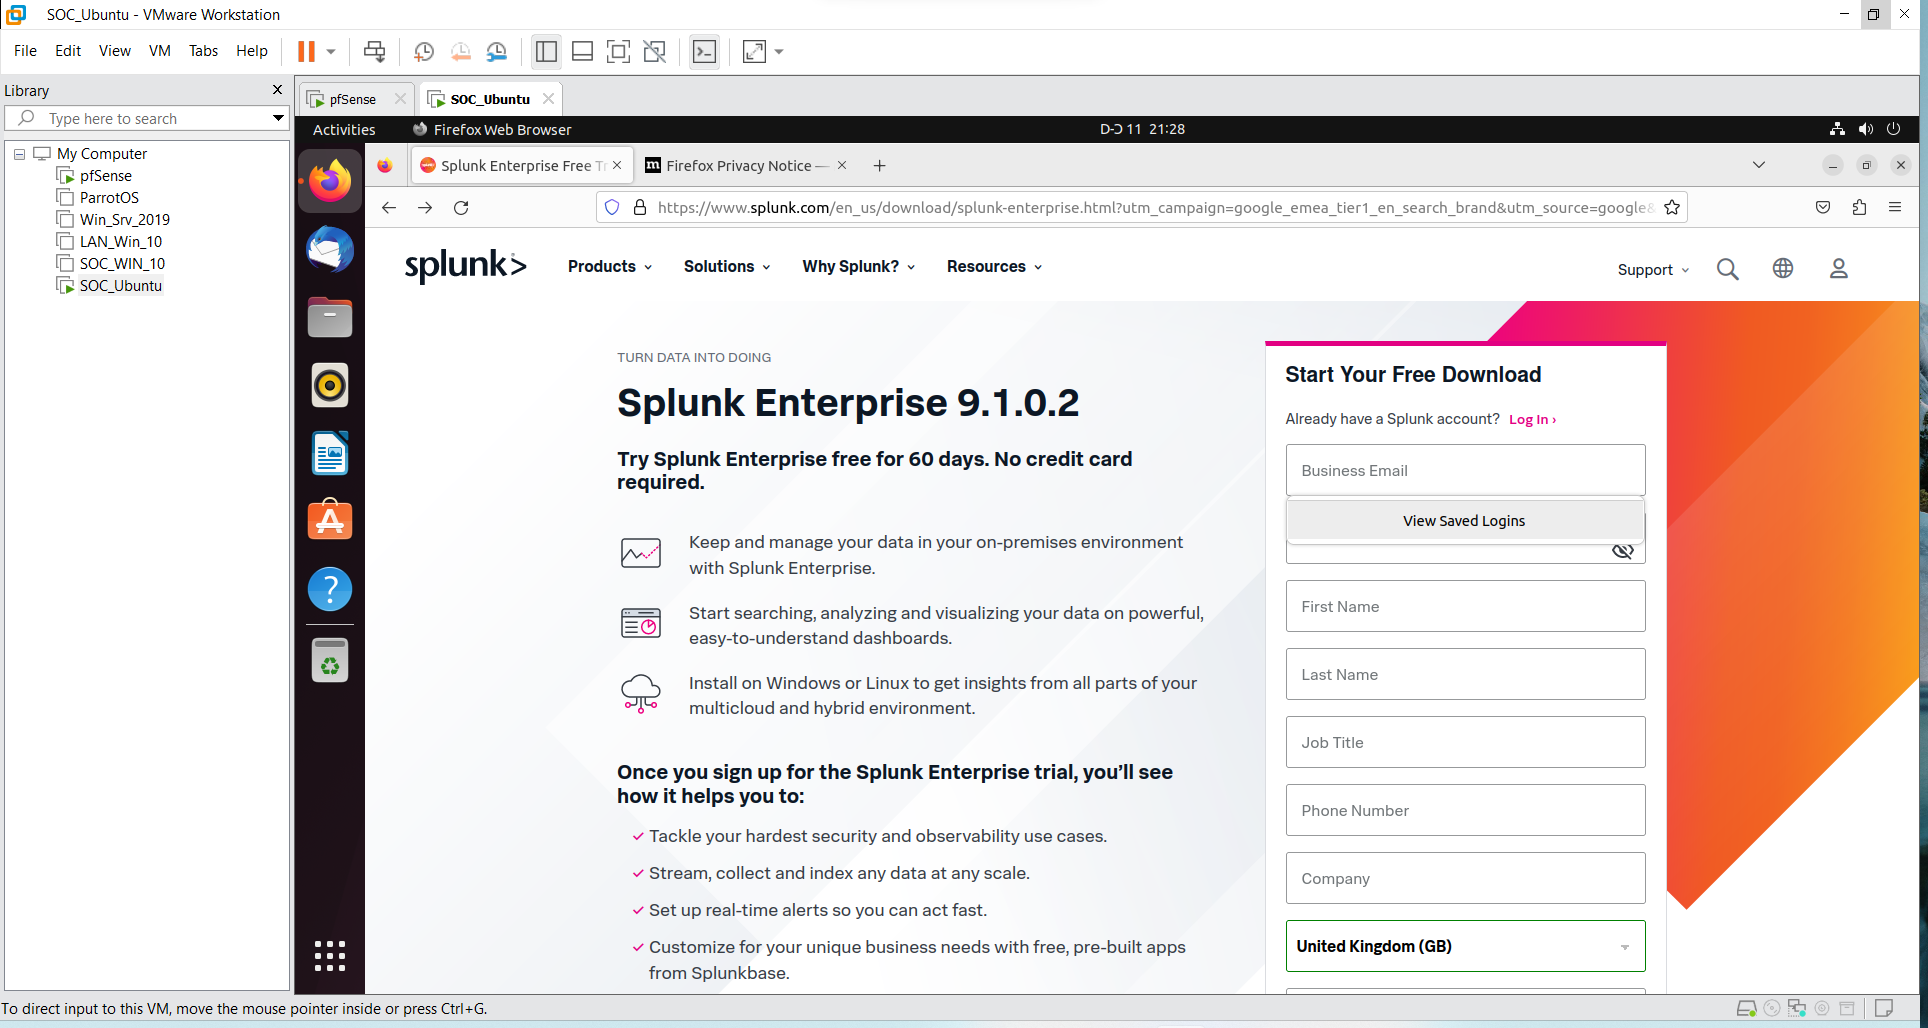The width and height of the screenshot is (1928, 1028).
Task: Click the stretch guest display icon
Action: (754, 51)
